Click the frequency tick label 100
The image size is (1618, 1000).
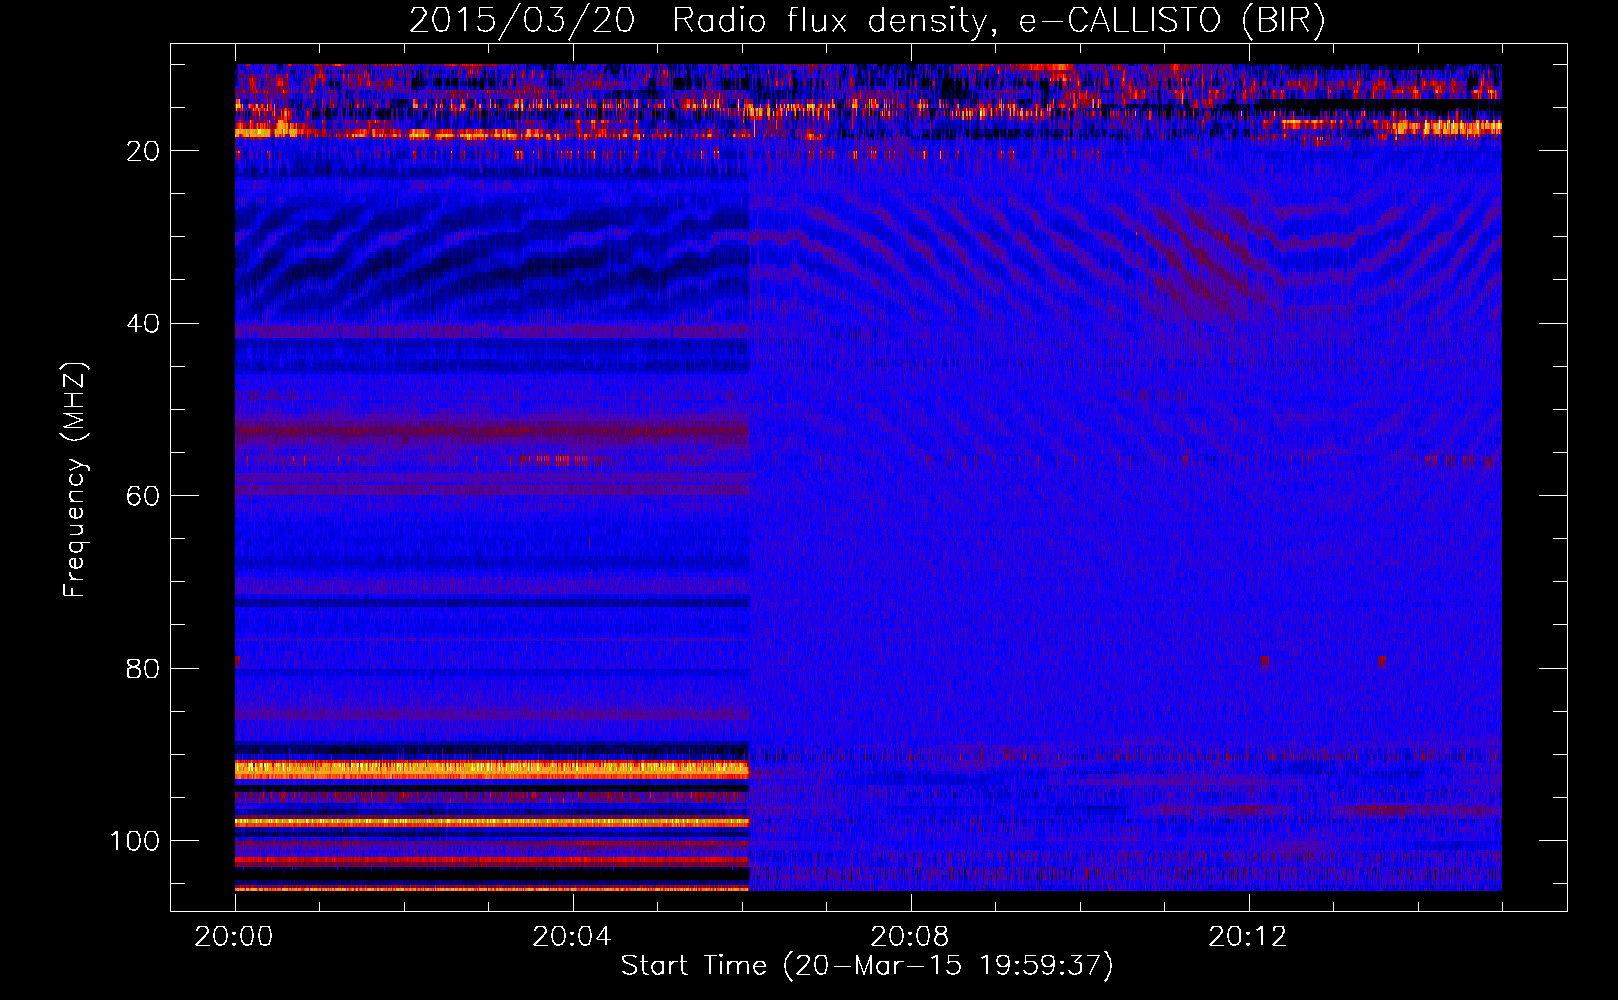click(135, 841)
